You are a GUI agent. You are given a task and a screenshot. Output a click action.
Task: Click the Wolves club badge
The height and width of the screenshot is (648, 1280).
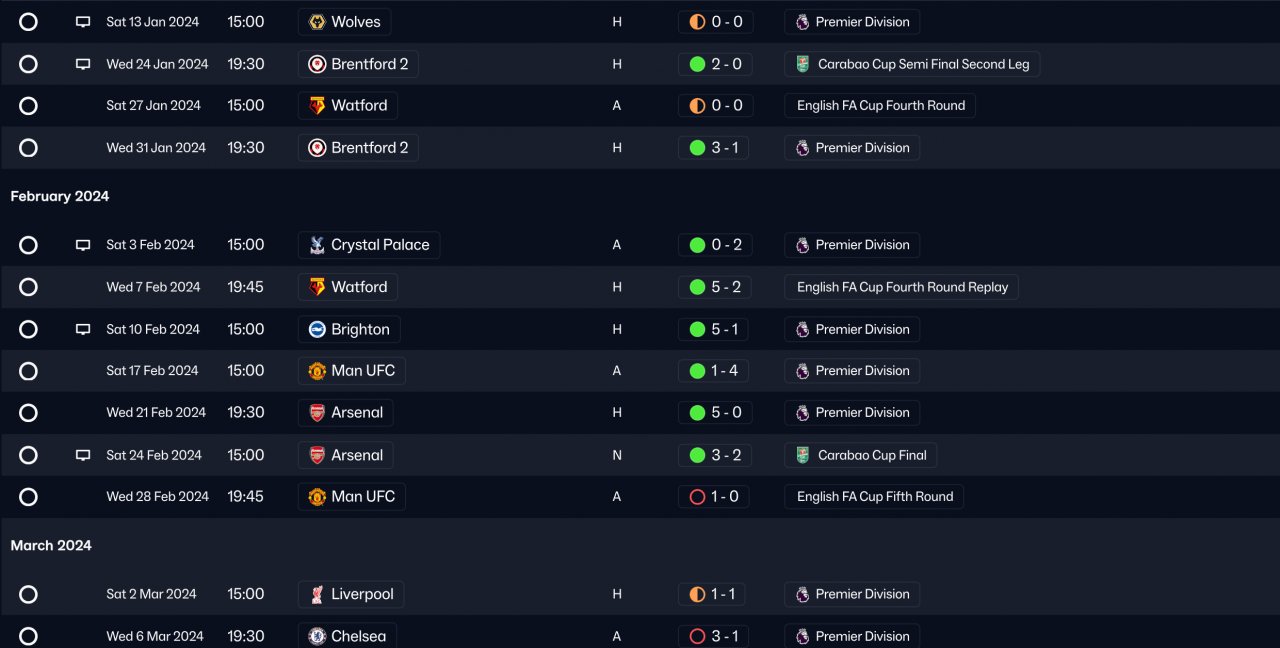pos(317,22)
